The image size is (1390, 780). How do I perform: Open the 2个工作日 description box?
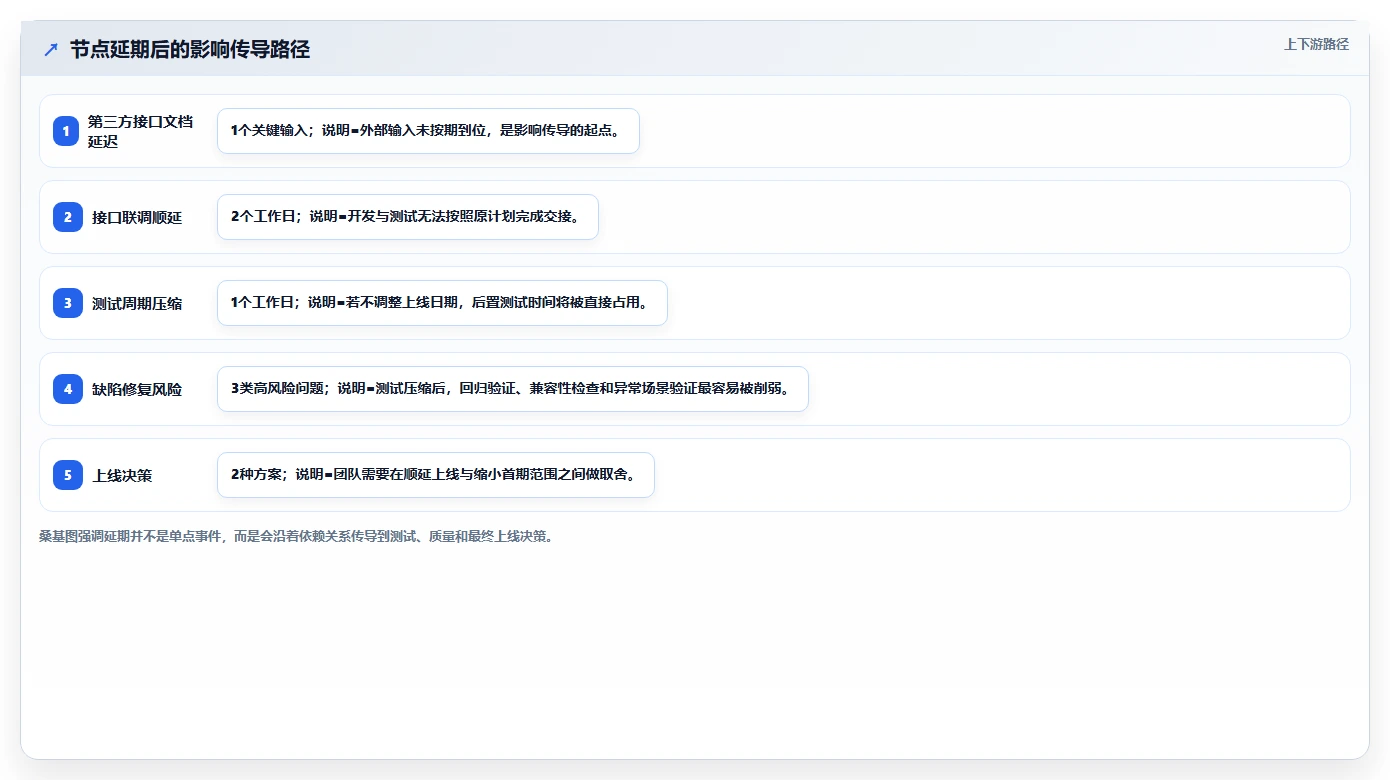[x=408, y=217]
